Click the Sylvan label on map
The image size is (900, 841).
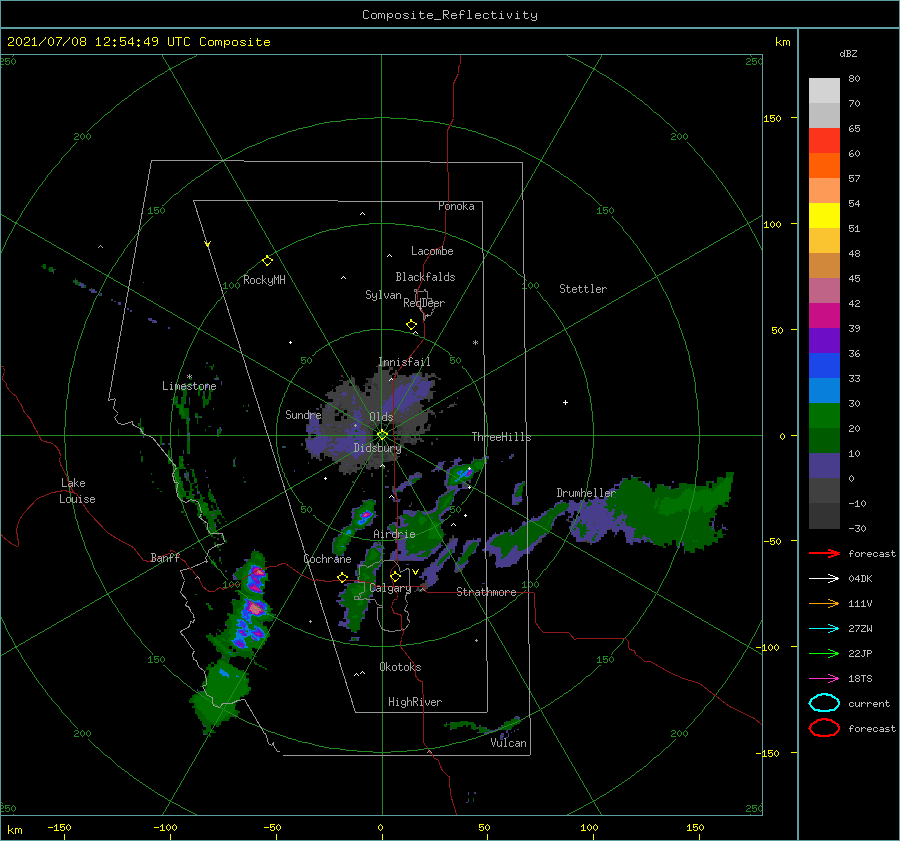[x=383, y=295]
